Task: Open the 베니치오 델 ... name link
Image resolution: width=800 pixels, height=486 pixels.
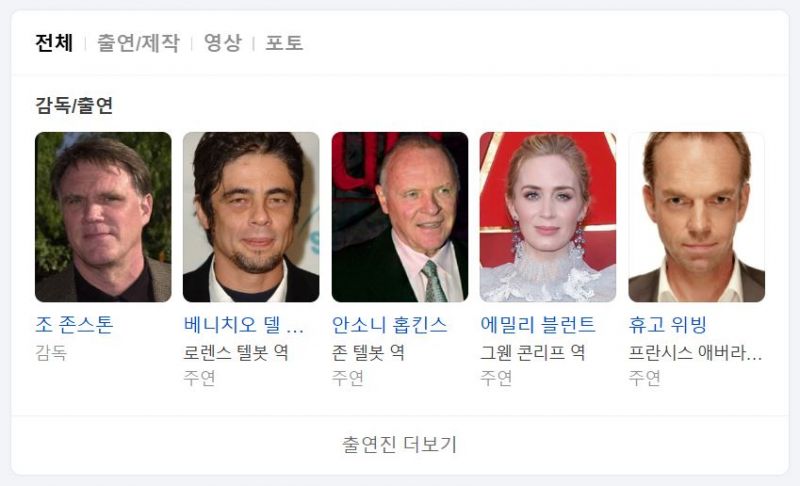Action: coord(243,325)
